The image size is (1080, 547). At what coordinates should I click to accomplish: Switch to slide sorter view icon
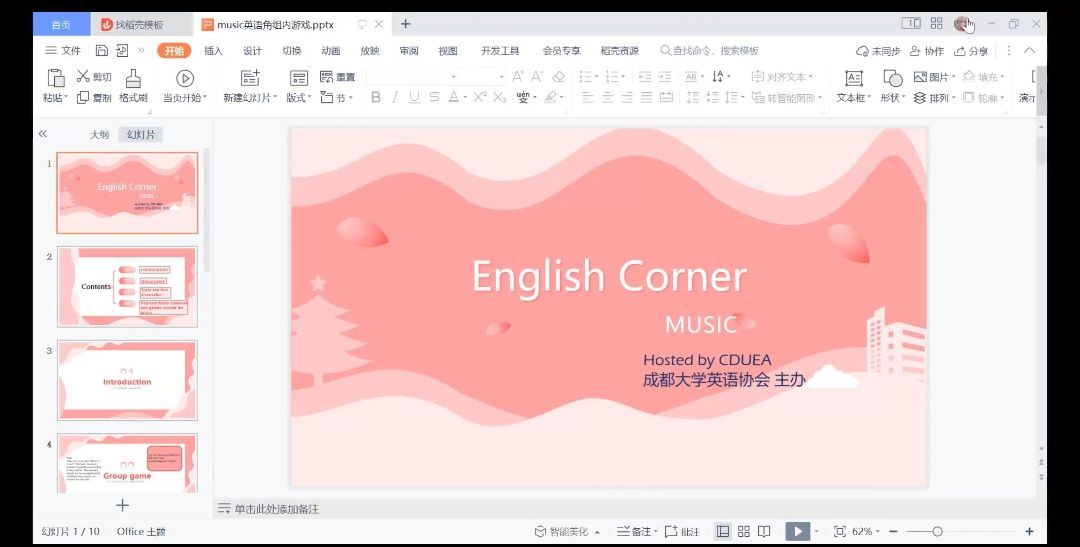click(x=743, y=532)
